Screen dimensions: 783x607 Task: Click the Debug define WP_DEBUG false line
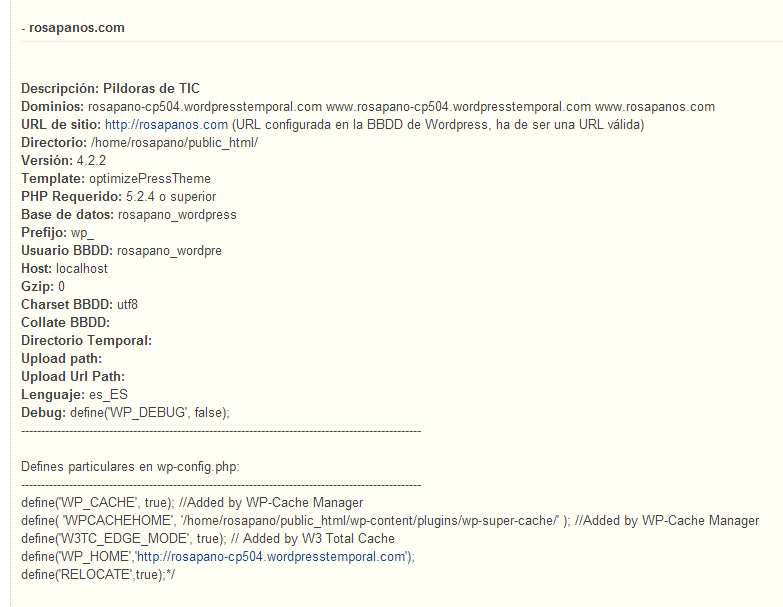125,412
